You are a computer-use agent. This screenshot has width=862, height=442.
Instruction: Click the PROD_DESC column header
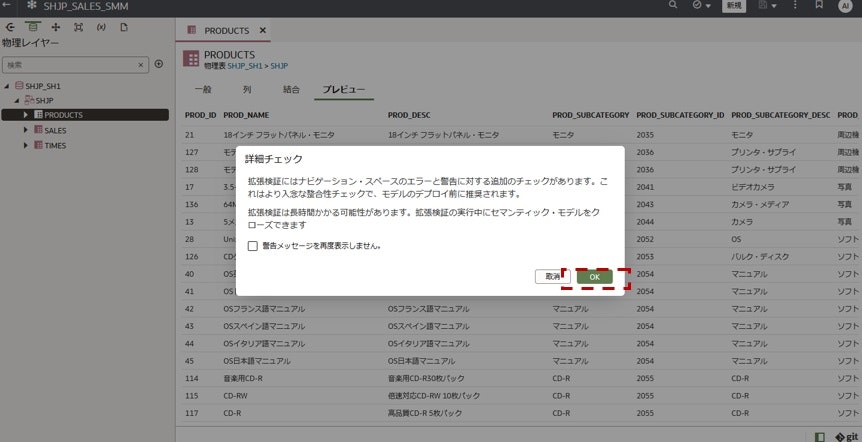point(409,115)
